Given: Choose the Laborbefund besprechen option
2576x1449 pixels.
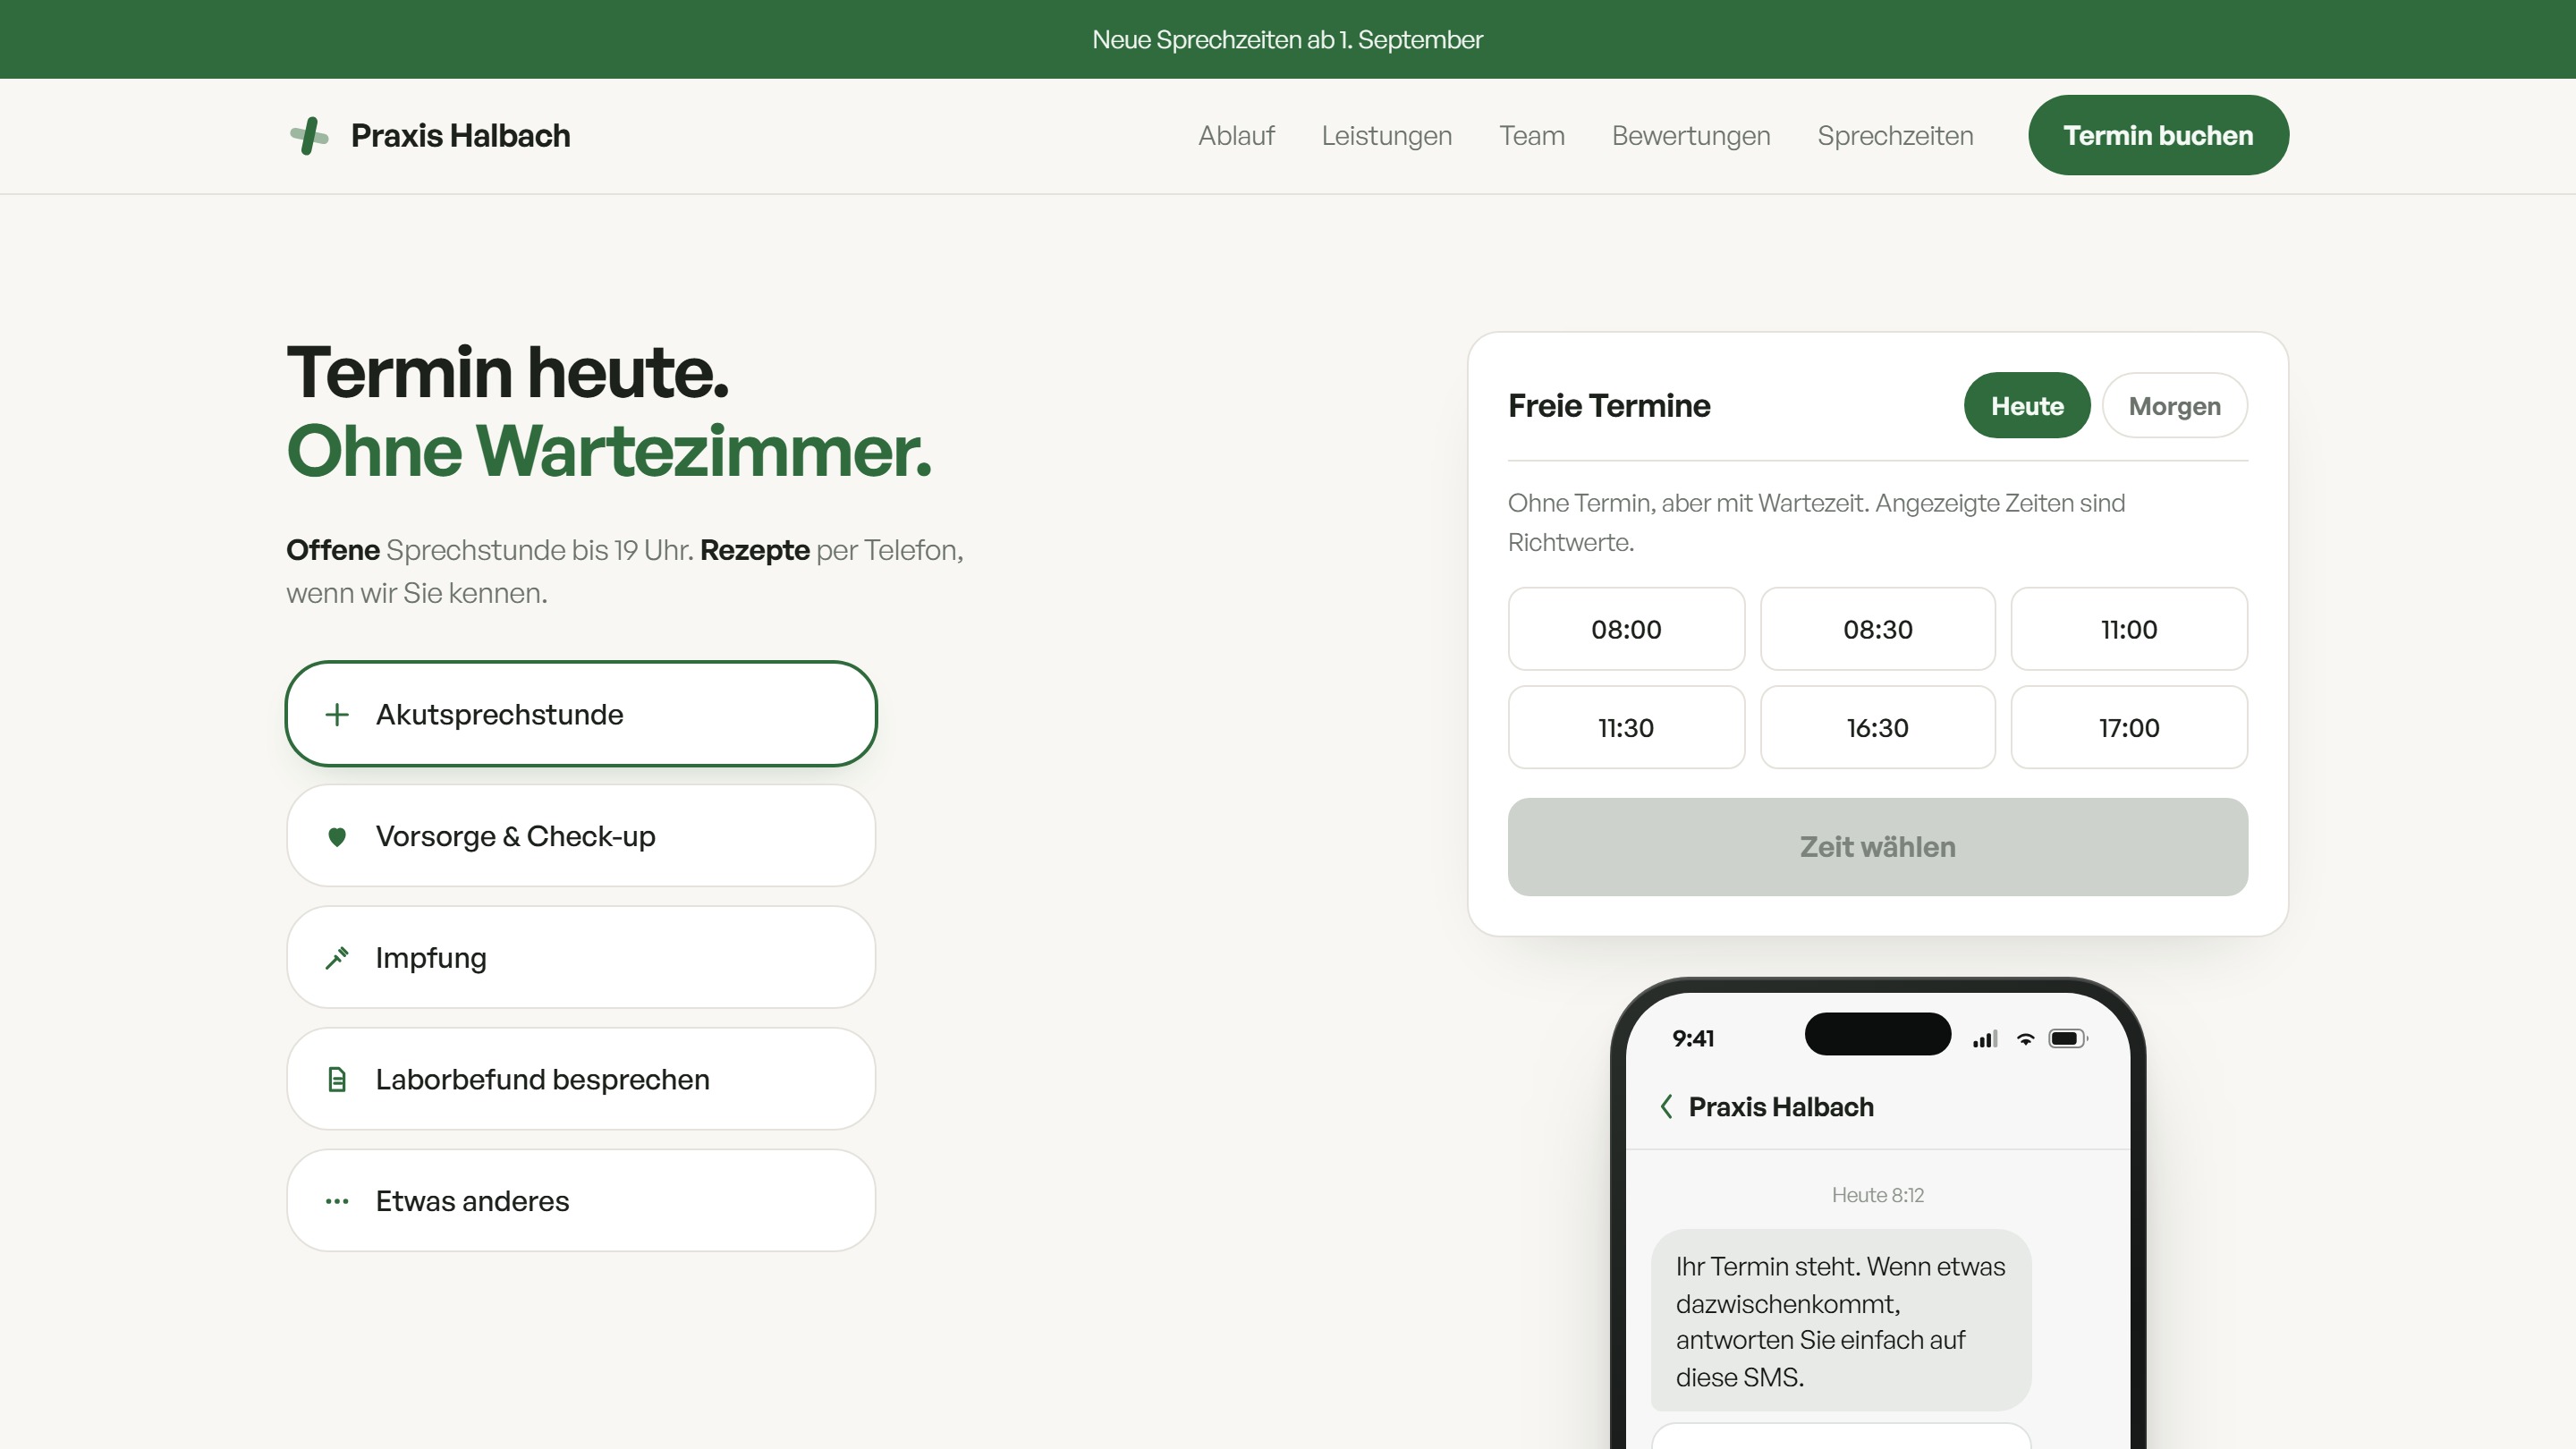Looking at the screenshot, I should tap(581, 1079).
